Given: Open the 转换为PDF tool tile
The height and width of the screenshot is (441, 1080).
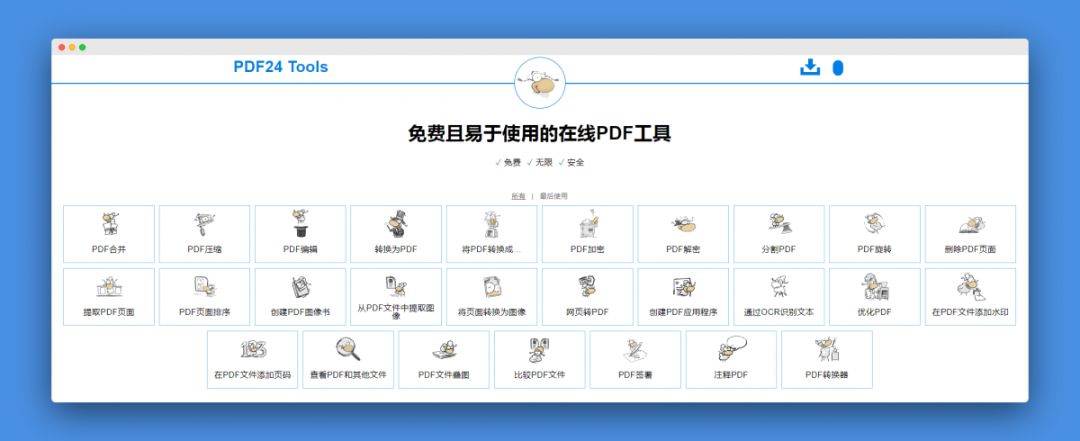Looking at the screenshot, I should point(396,234).
